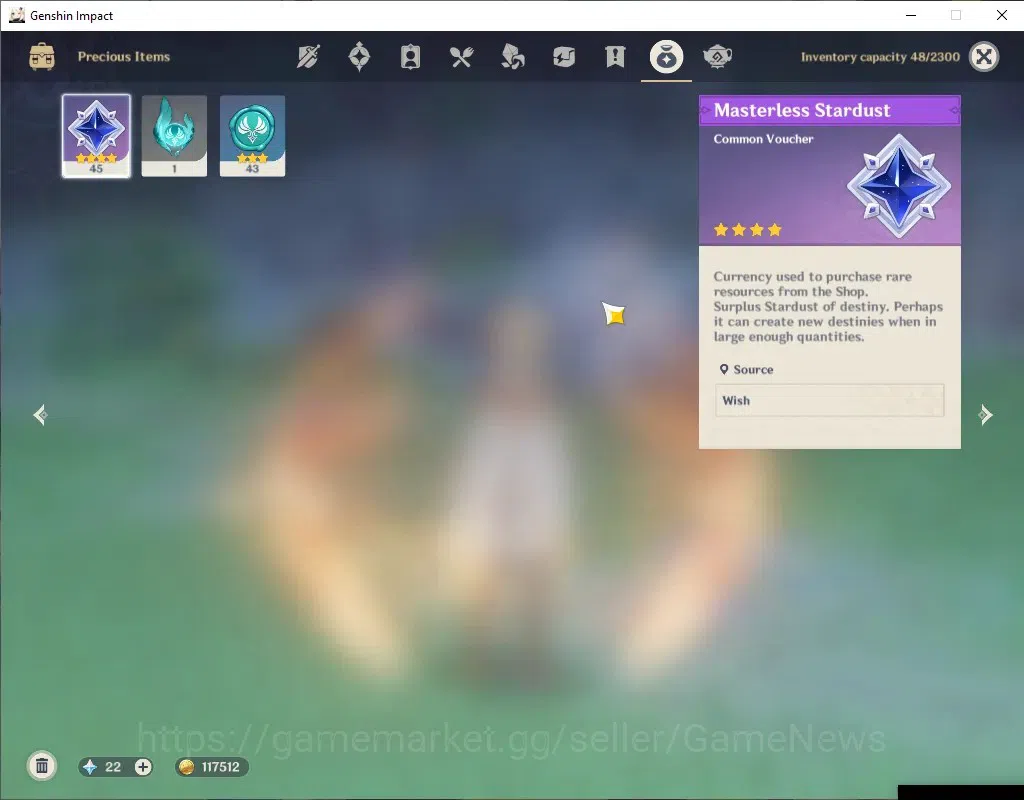Click the Primogem count showing 22
This screenshot has height=800, width=1024.
pos(112,767)
